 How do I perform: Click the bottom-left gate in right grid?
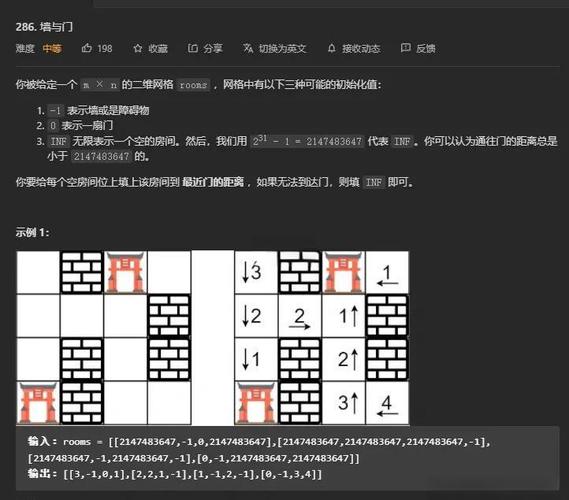tap(256, 403)
